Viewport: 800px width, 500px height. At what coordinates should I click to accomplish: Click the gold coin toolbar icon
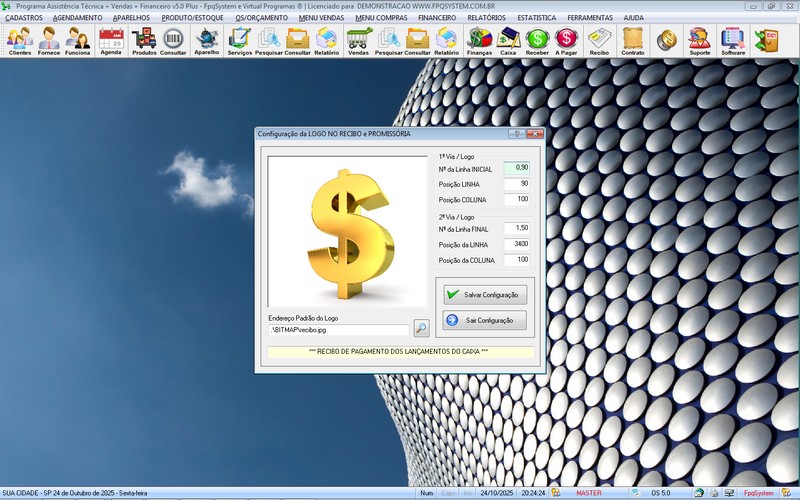[x=666, y=40]
